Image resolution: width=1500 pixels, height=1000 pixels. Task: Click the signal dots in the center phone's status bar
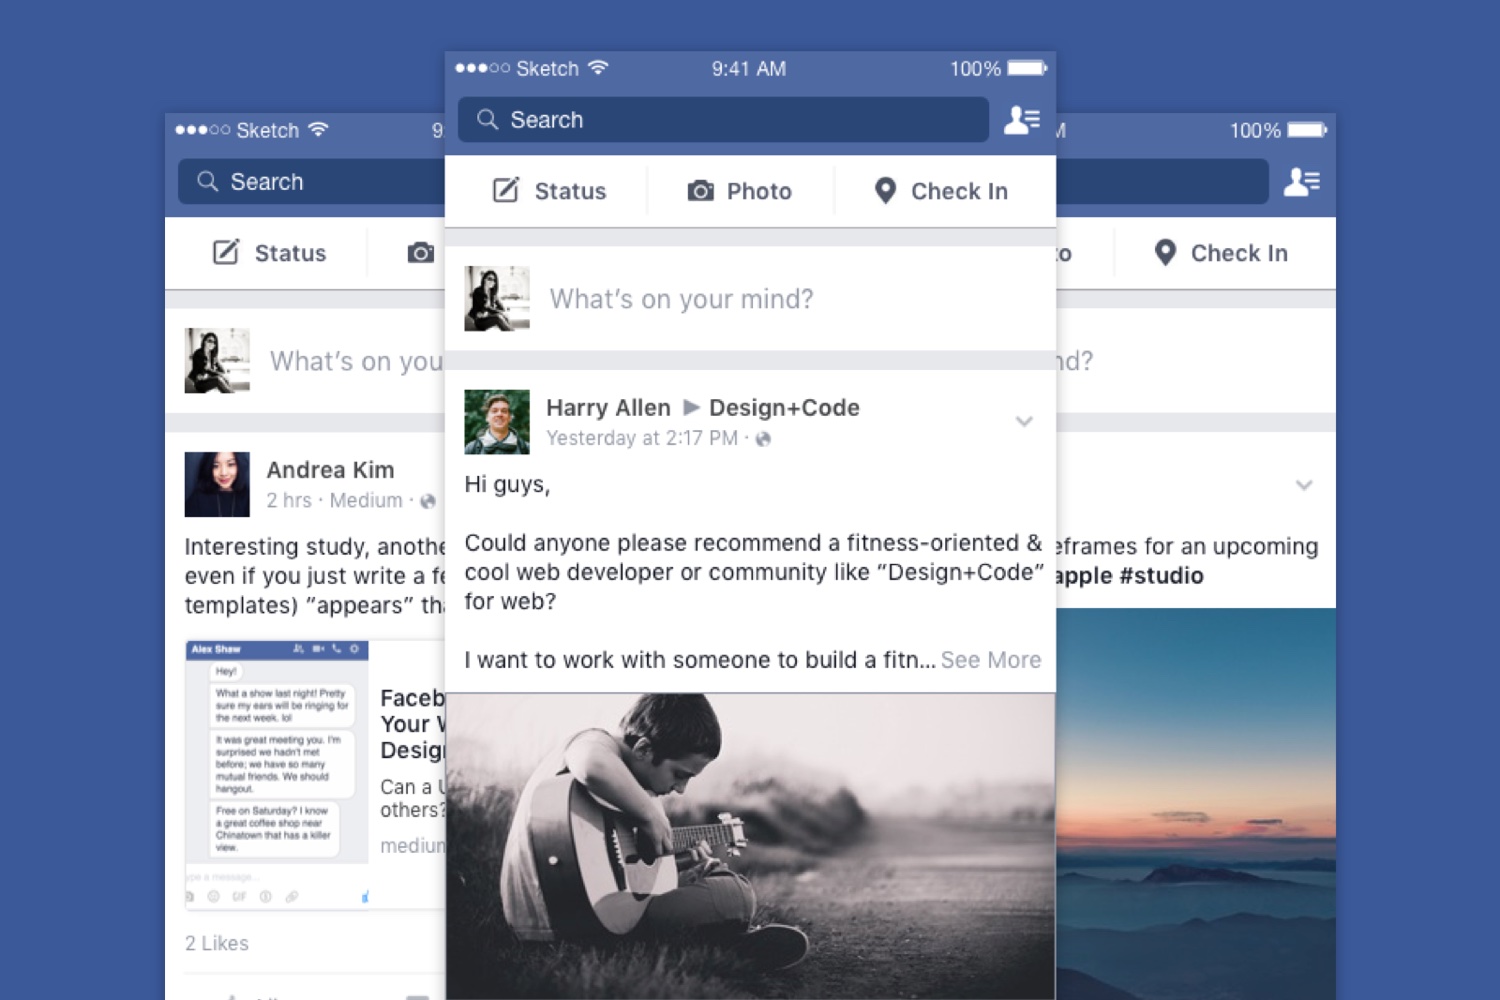482,68
